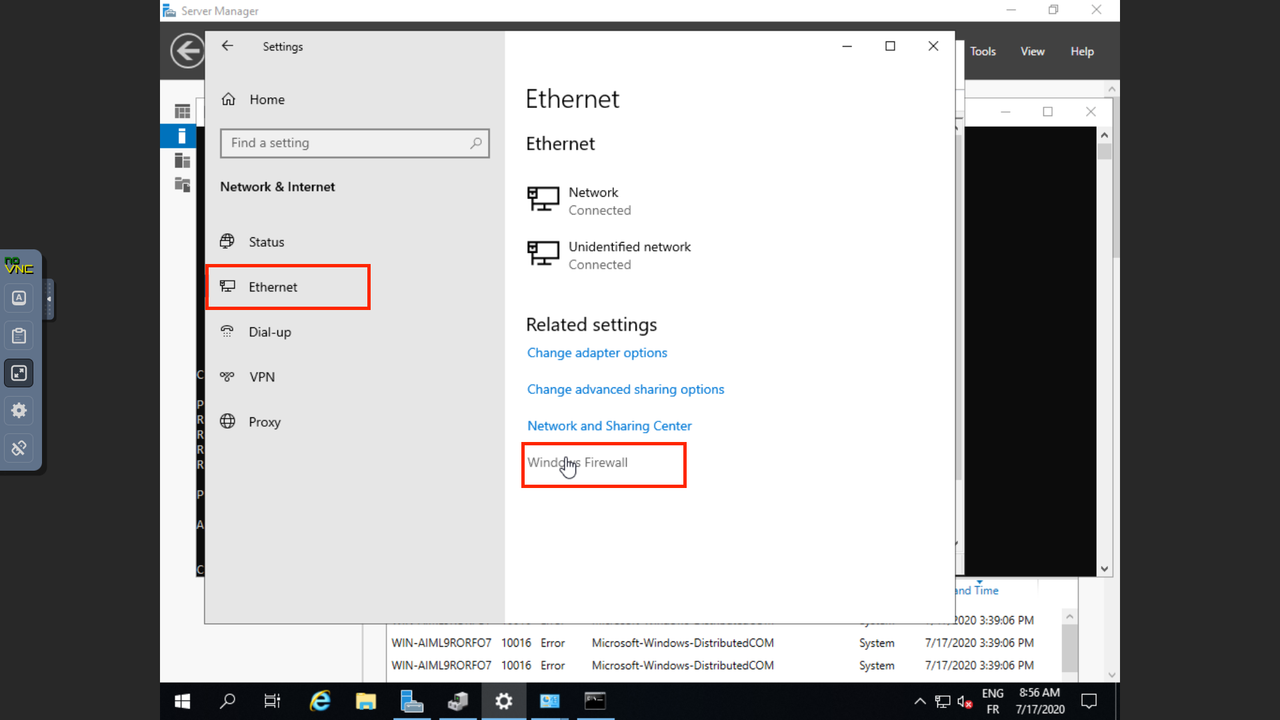Open Task View on taskbar
Screen dimensions: 1280x720
tap(272, 701)
